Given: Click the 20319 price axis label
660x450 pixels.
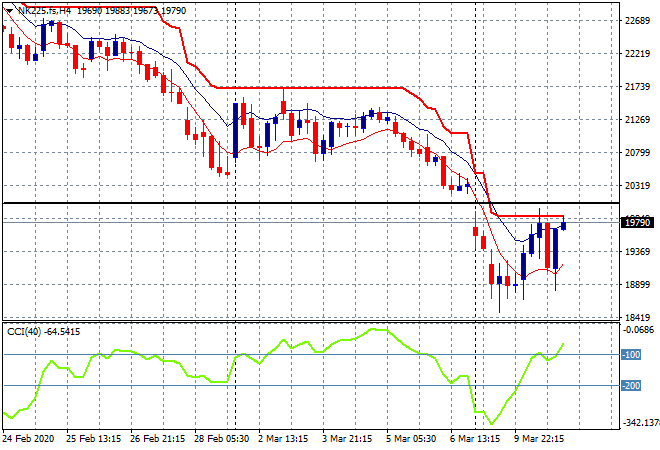Looking at the screenshot, I should coord(637,186).
